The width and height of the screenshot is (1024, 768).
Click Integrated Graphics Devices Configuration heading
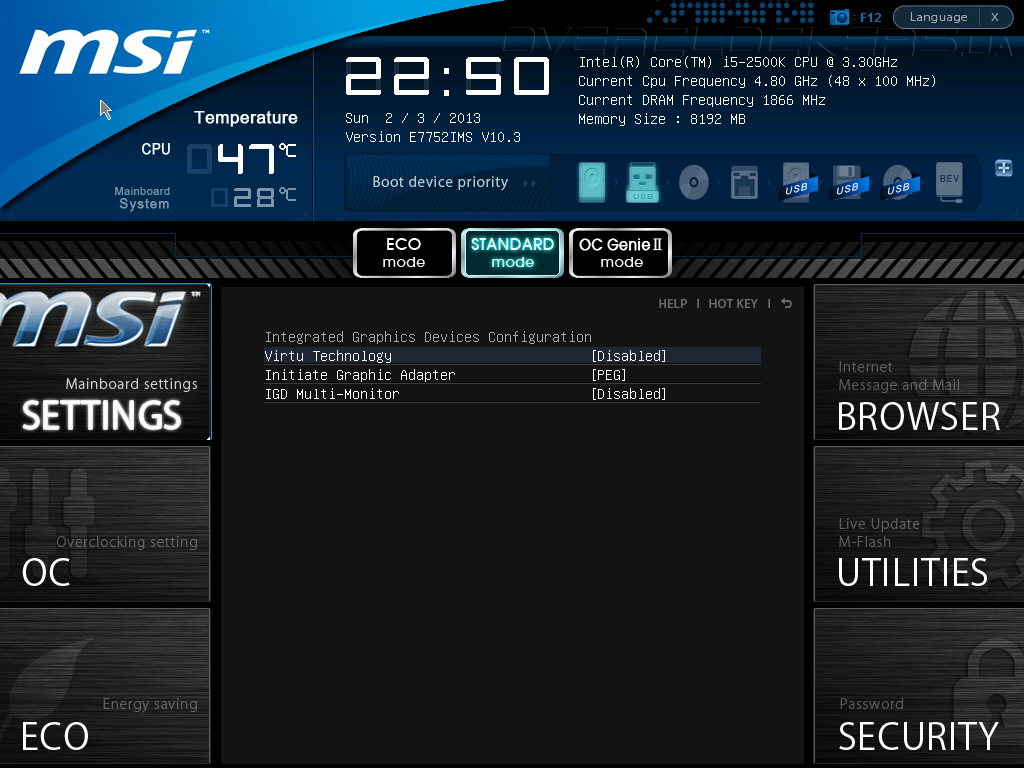[428, 337]
